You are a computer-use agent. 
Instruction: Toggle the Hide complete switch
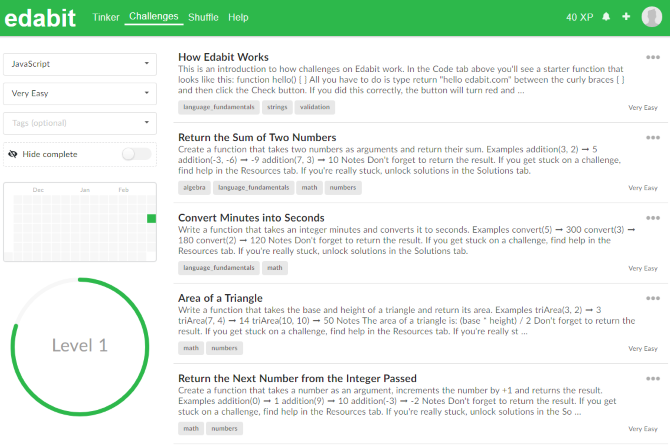tap(136, 154)
